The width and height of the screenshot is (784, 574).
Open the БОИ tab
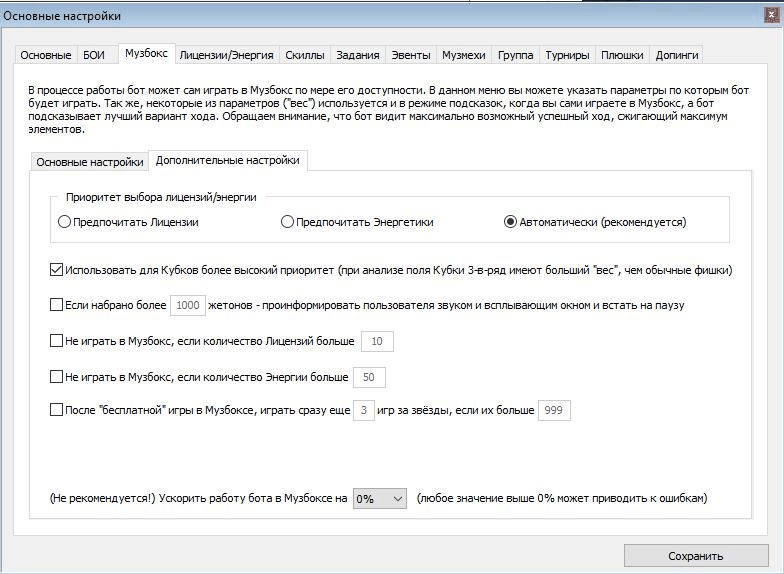click(x=94, y=55)
